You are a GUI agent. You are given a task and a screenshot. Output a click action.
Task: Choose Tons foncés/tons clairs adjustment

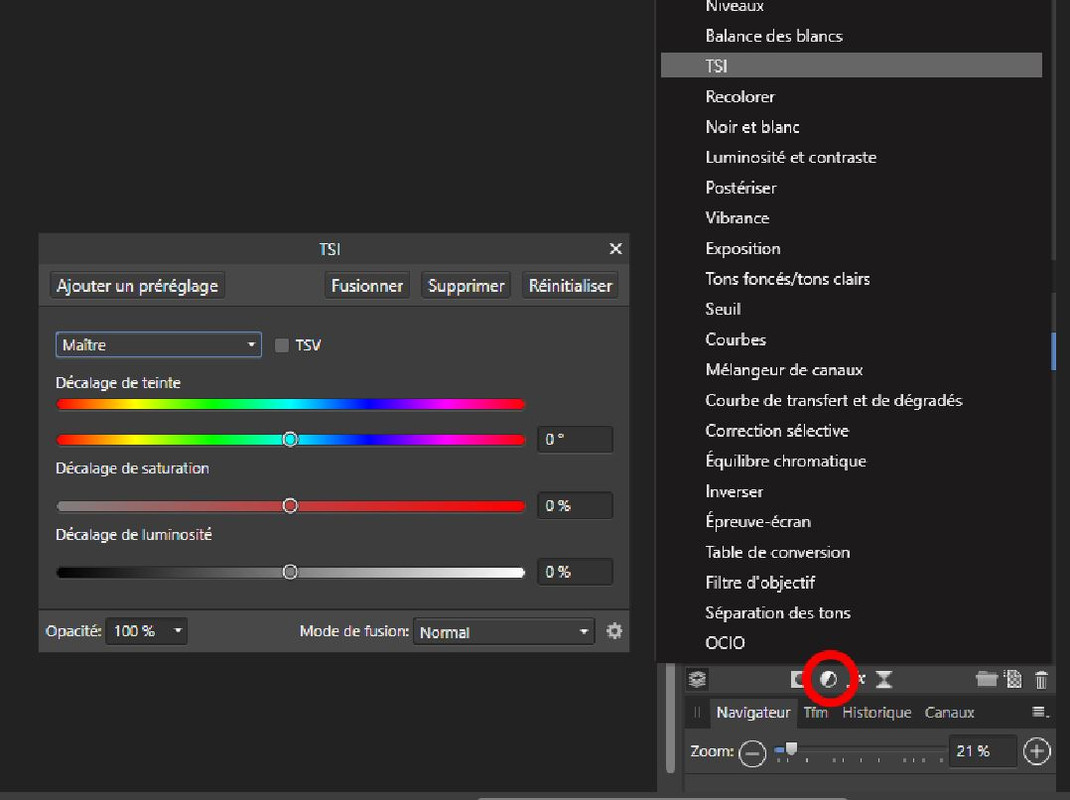point(851,278)
